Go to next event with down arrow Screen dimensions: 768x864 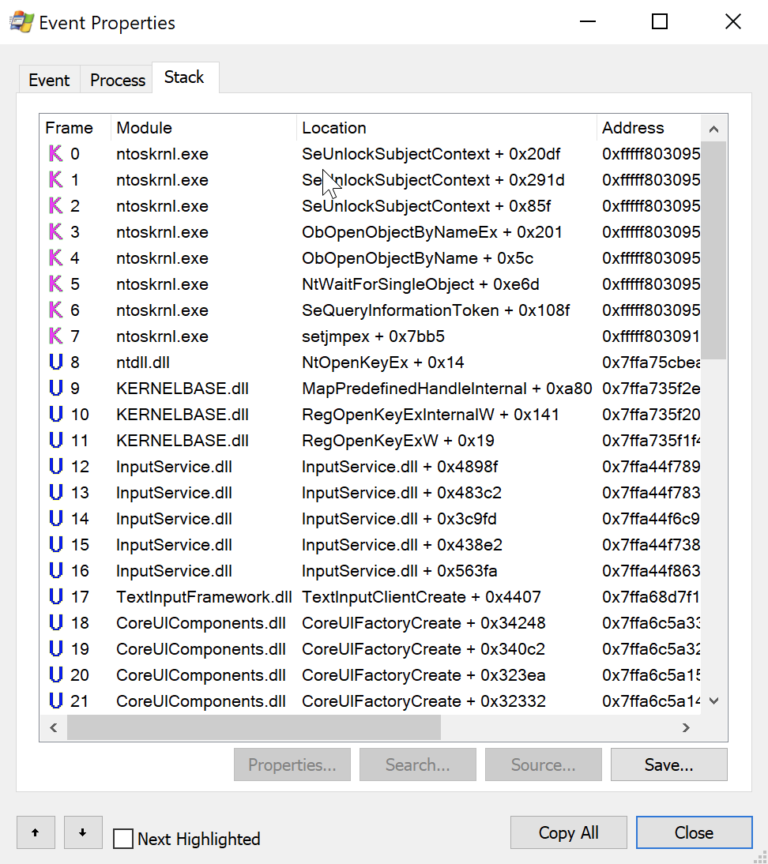[x=83, y=832]
